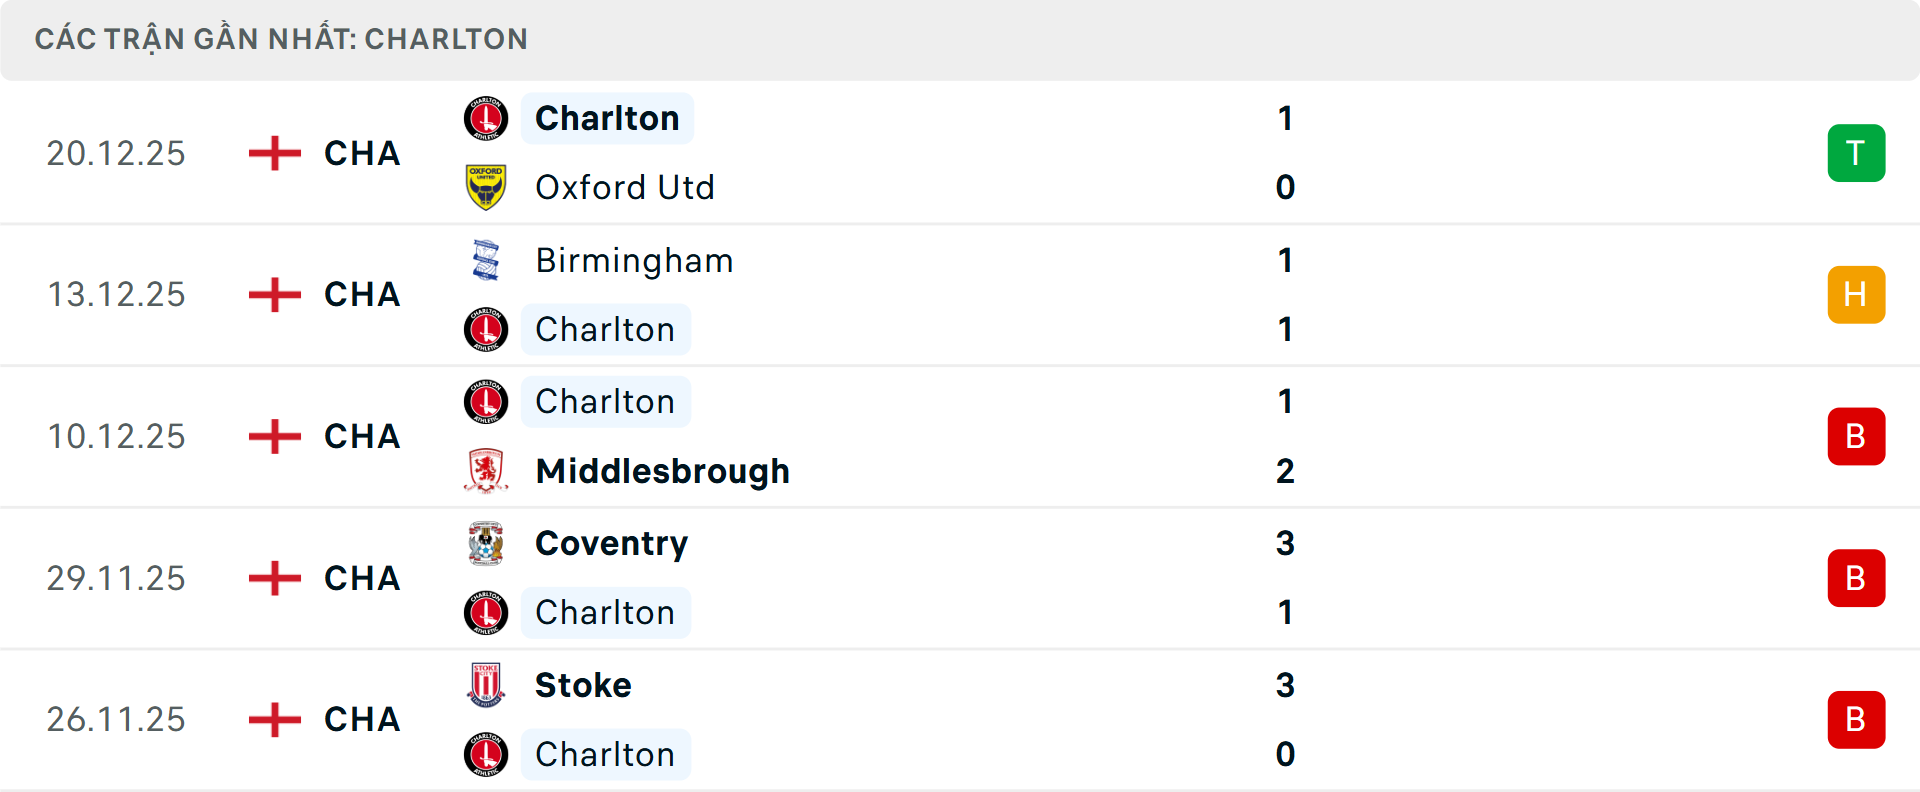
Task: Click the Middlesbrough club crest
Action: coord(486,471)
